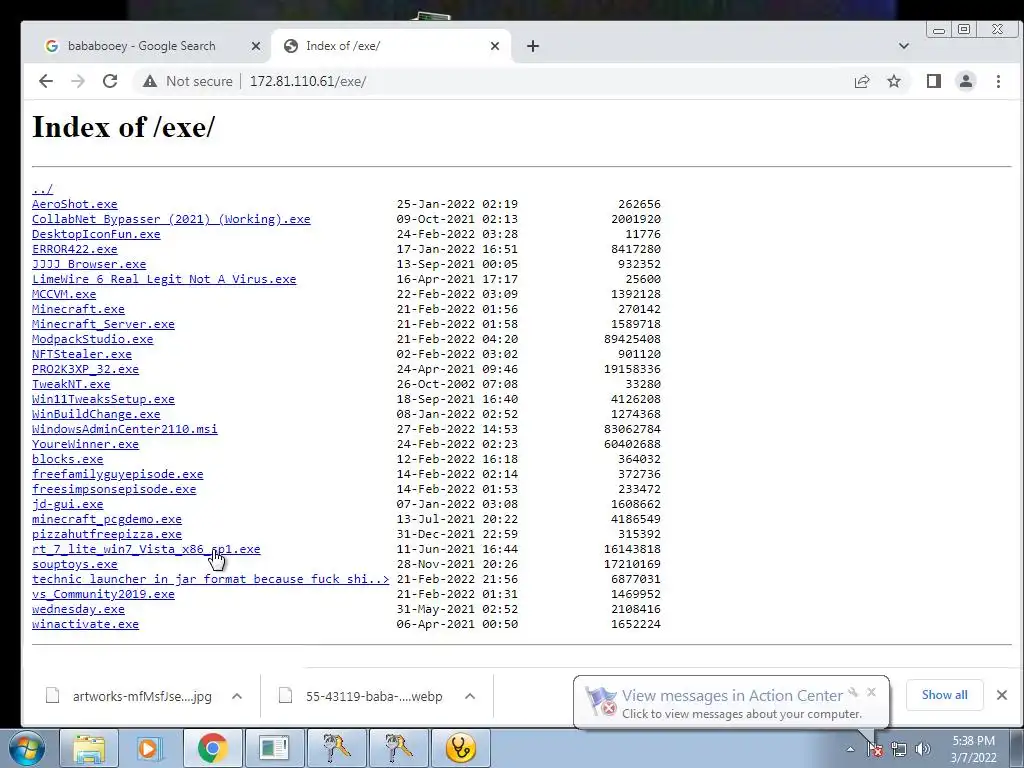Show hidden tray icons arrow
The image size is (1024, 768).
[x=850, y=749]
